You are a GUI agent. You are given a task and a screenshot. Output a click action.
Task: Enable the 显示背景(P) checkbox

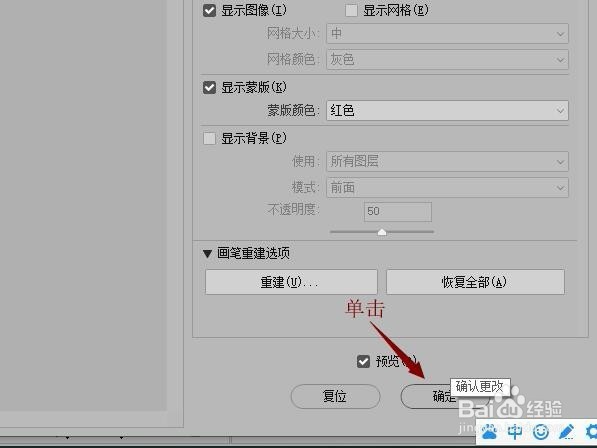pyautogui.click(x=209, y=138)
